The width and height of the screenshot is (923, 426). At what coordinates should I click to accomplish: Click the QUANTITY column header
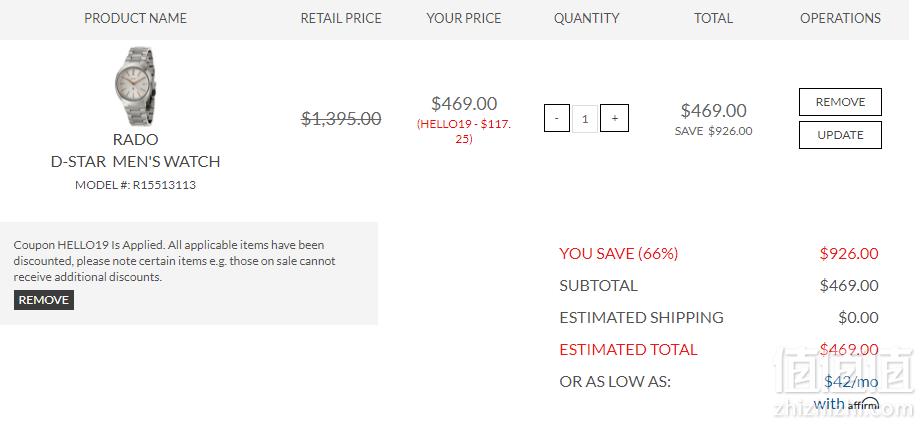[586, 18]
